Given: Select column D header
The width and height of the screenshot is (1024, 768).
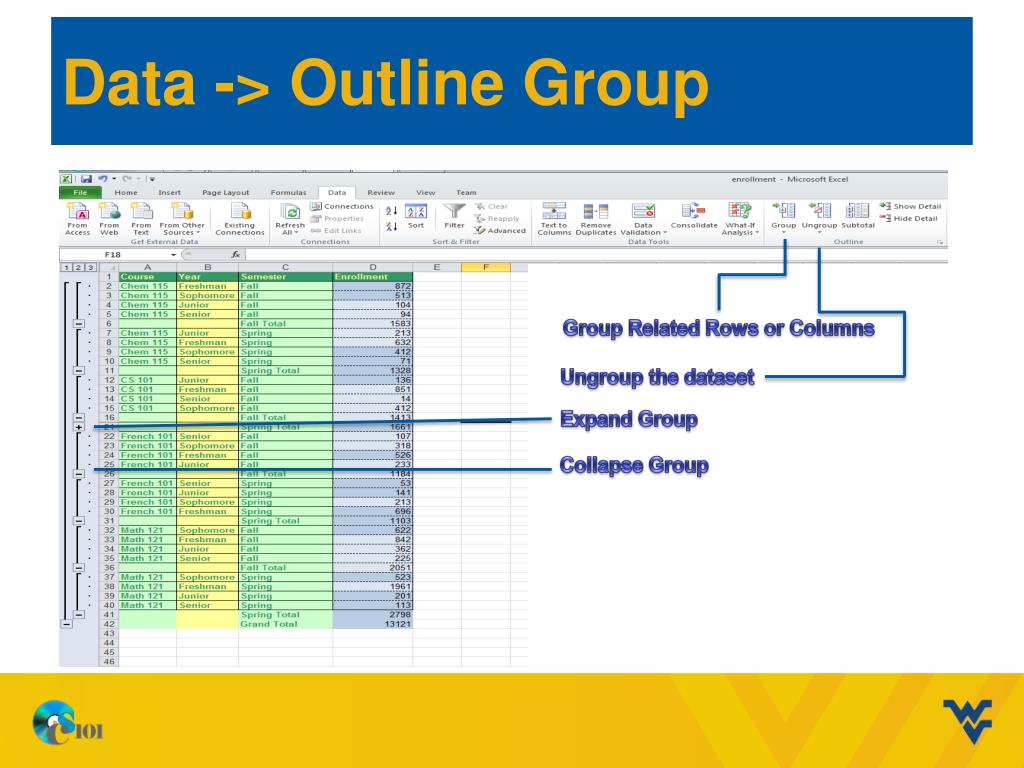Looking at the screenshot, I should (x=372, y=267).
